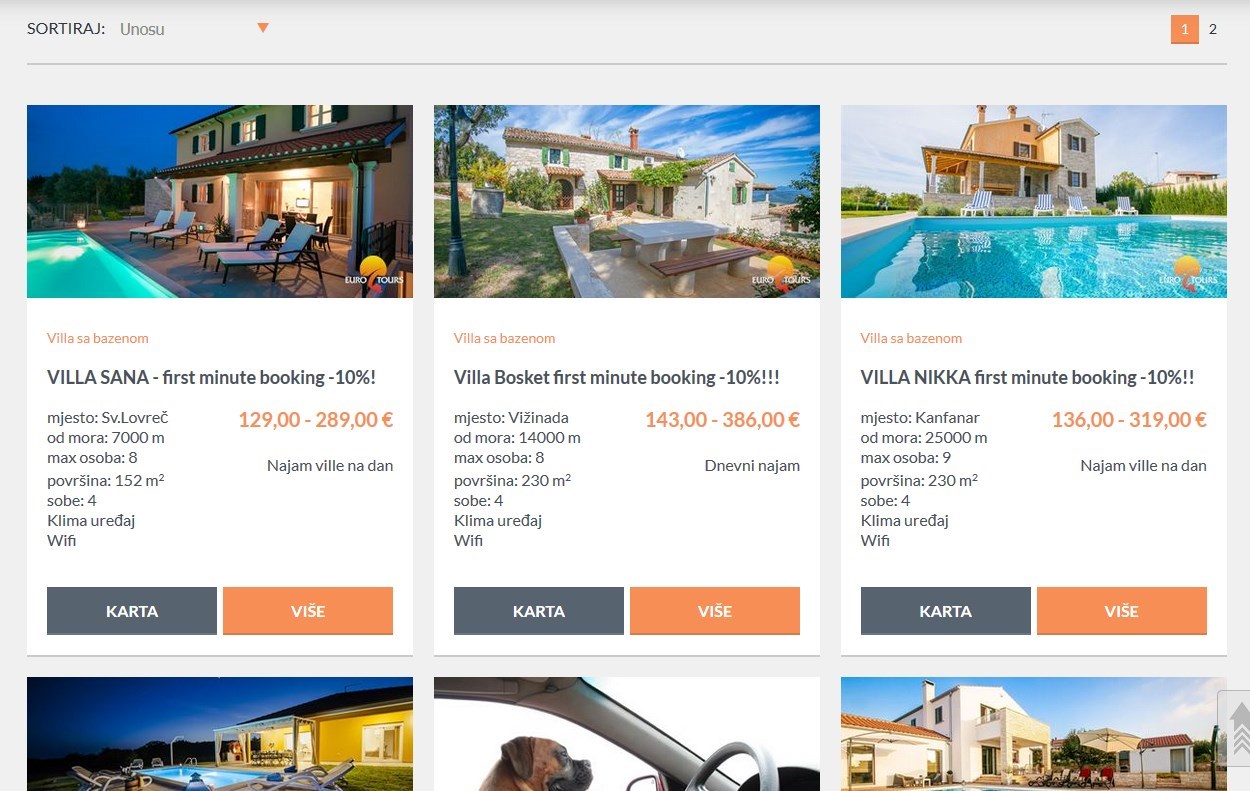Open the night pool villa thumbnail at bottom
This screenshot has height=791, width=1250.
pos(220,734)
